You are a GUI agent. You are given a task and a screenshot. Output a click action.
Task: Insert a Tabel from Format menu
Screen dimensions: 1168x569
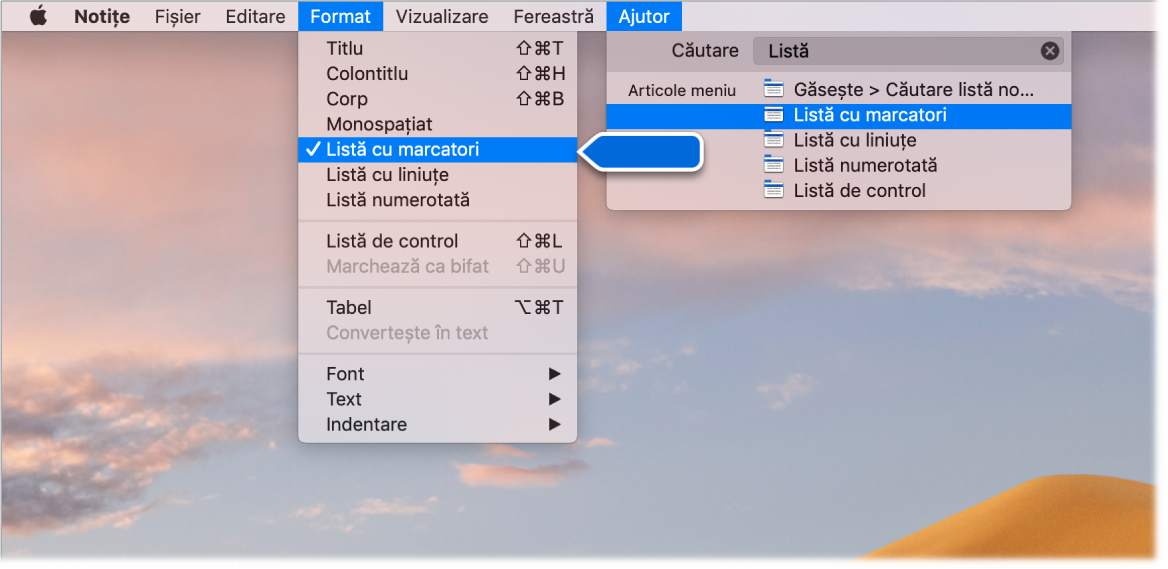pos(437,308)
